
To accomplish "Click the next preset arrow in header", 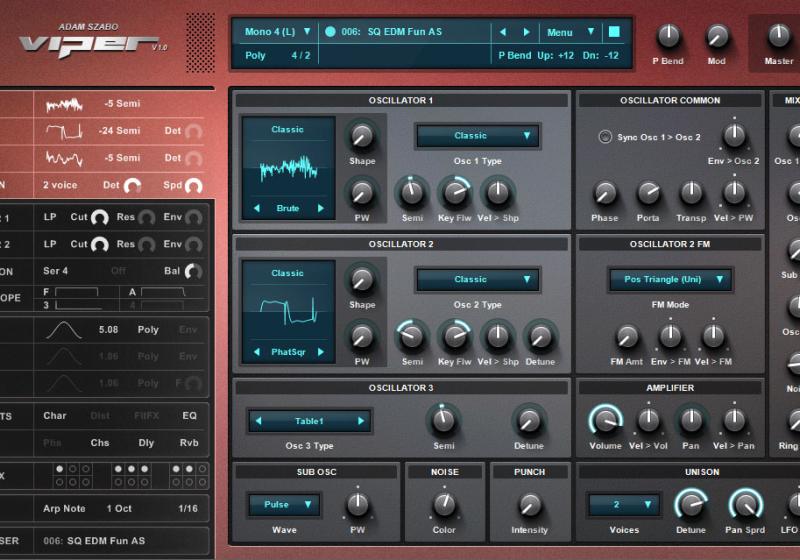I will [530, 32].
